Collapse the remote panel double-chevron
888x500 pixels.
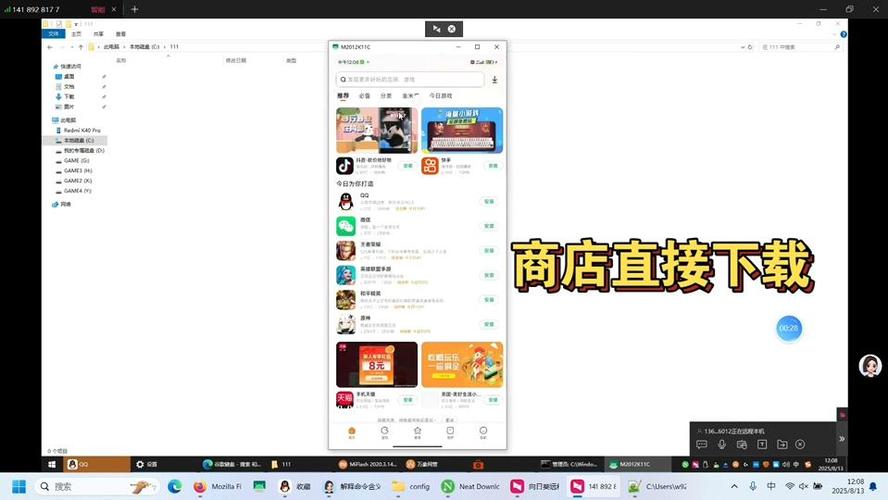click(842, 439)
